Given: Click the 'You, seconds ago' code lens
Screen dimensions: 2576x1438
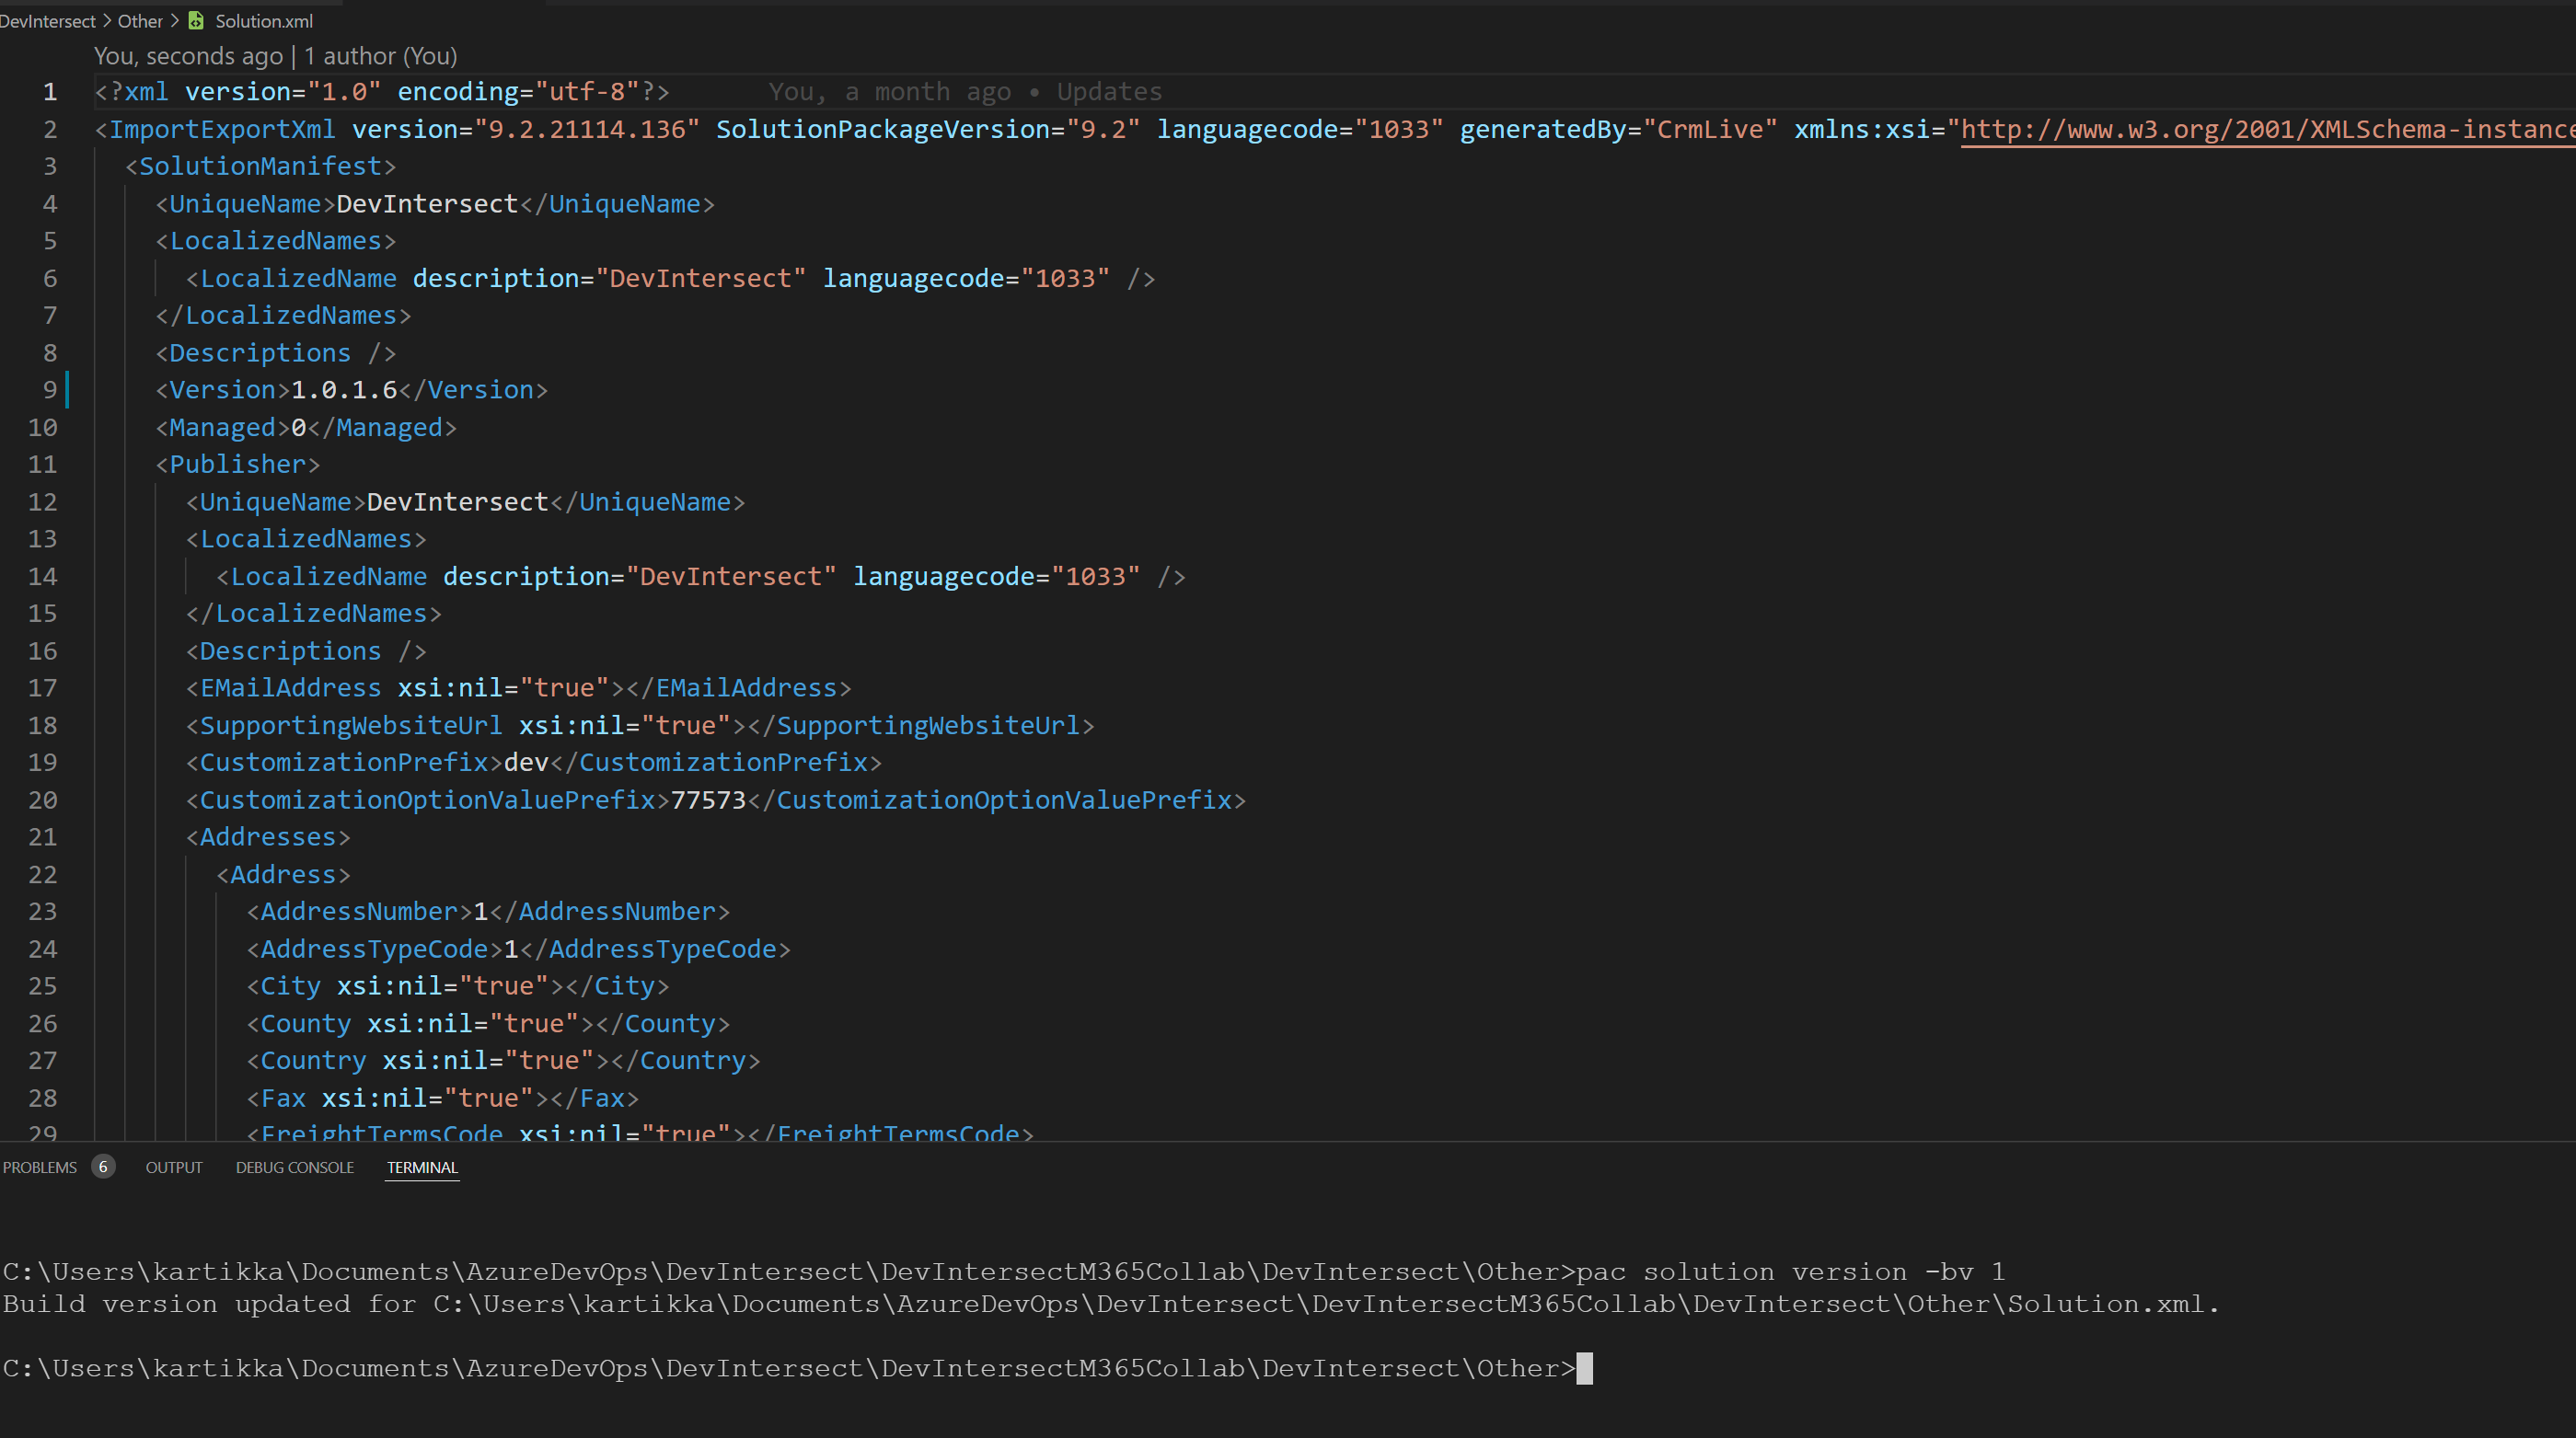Looking at the screenshot, I should coord(188,56).
